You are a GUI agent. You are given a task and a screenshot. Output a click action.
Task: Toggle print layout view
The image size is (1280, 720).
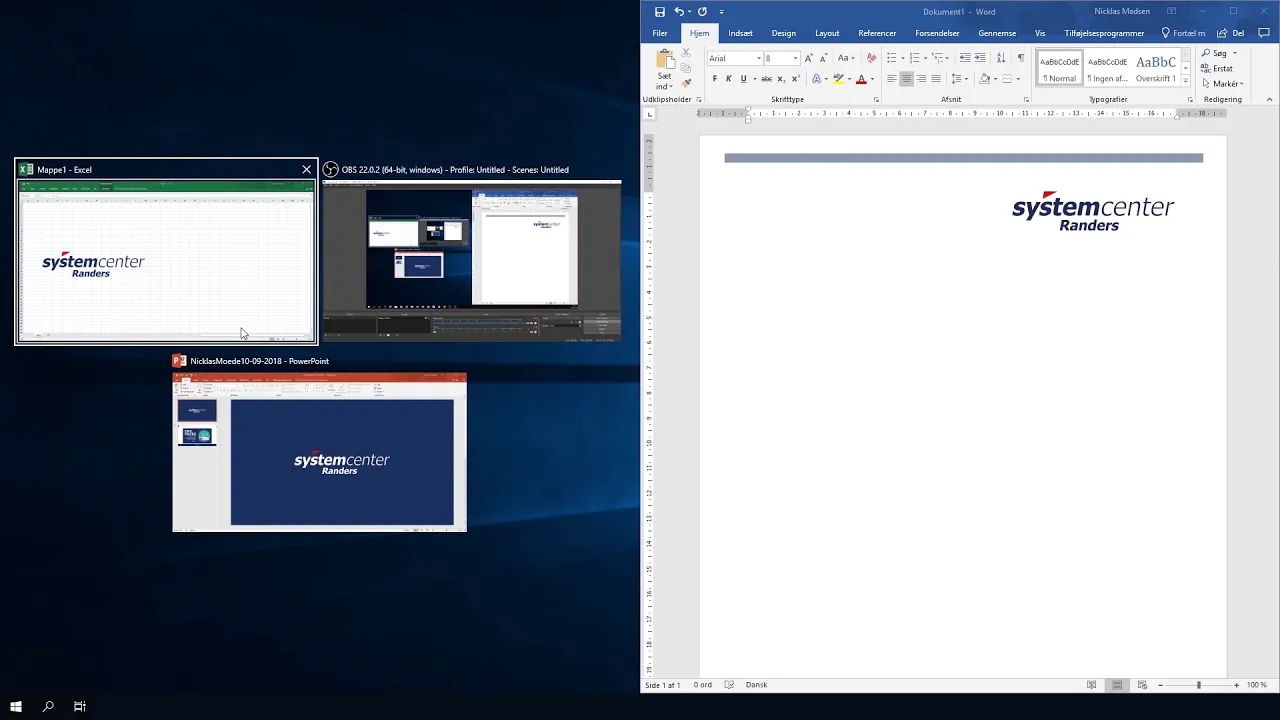[x=1117, y=685]
